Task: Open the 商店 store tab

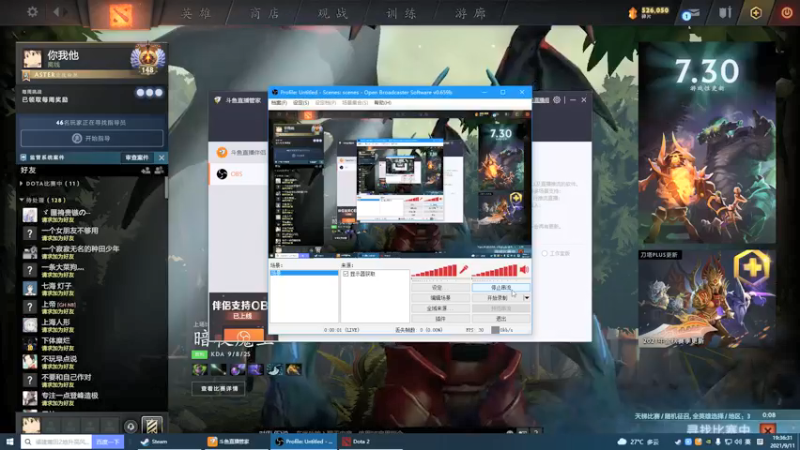Action: (265, 13)
